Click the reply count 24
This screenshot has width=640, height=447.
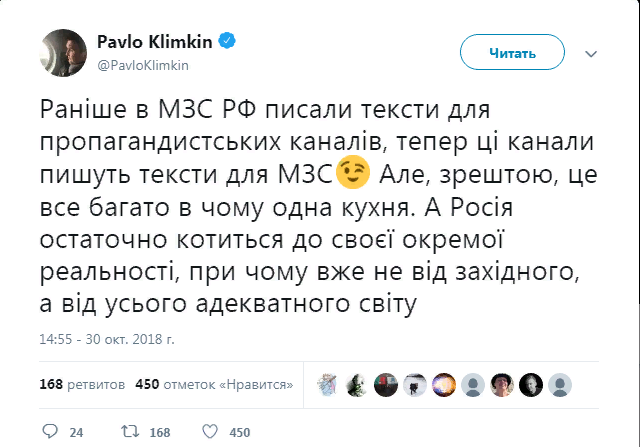coord(76,432)
